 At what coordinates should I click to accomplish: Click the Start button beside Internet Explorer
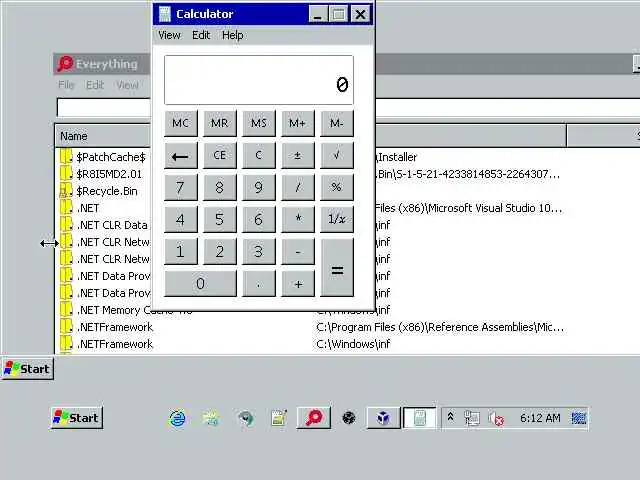click(77, 418)
